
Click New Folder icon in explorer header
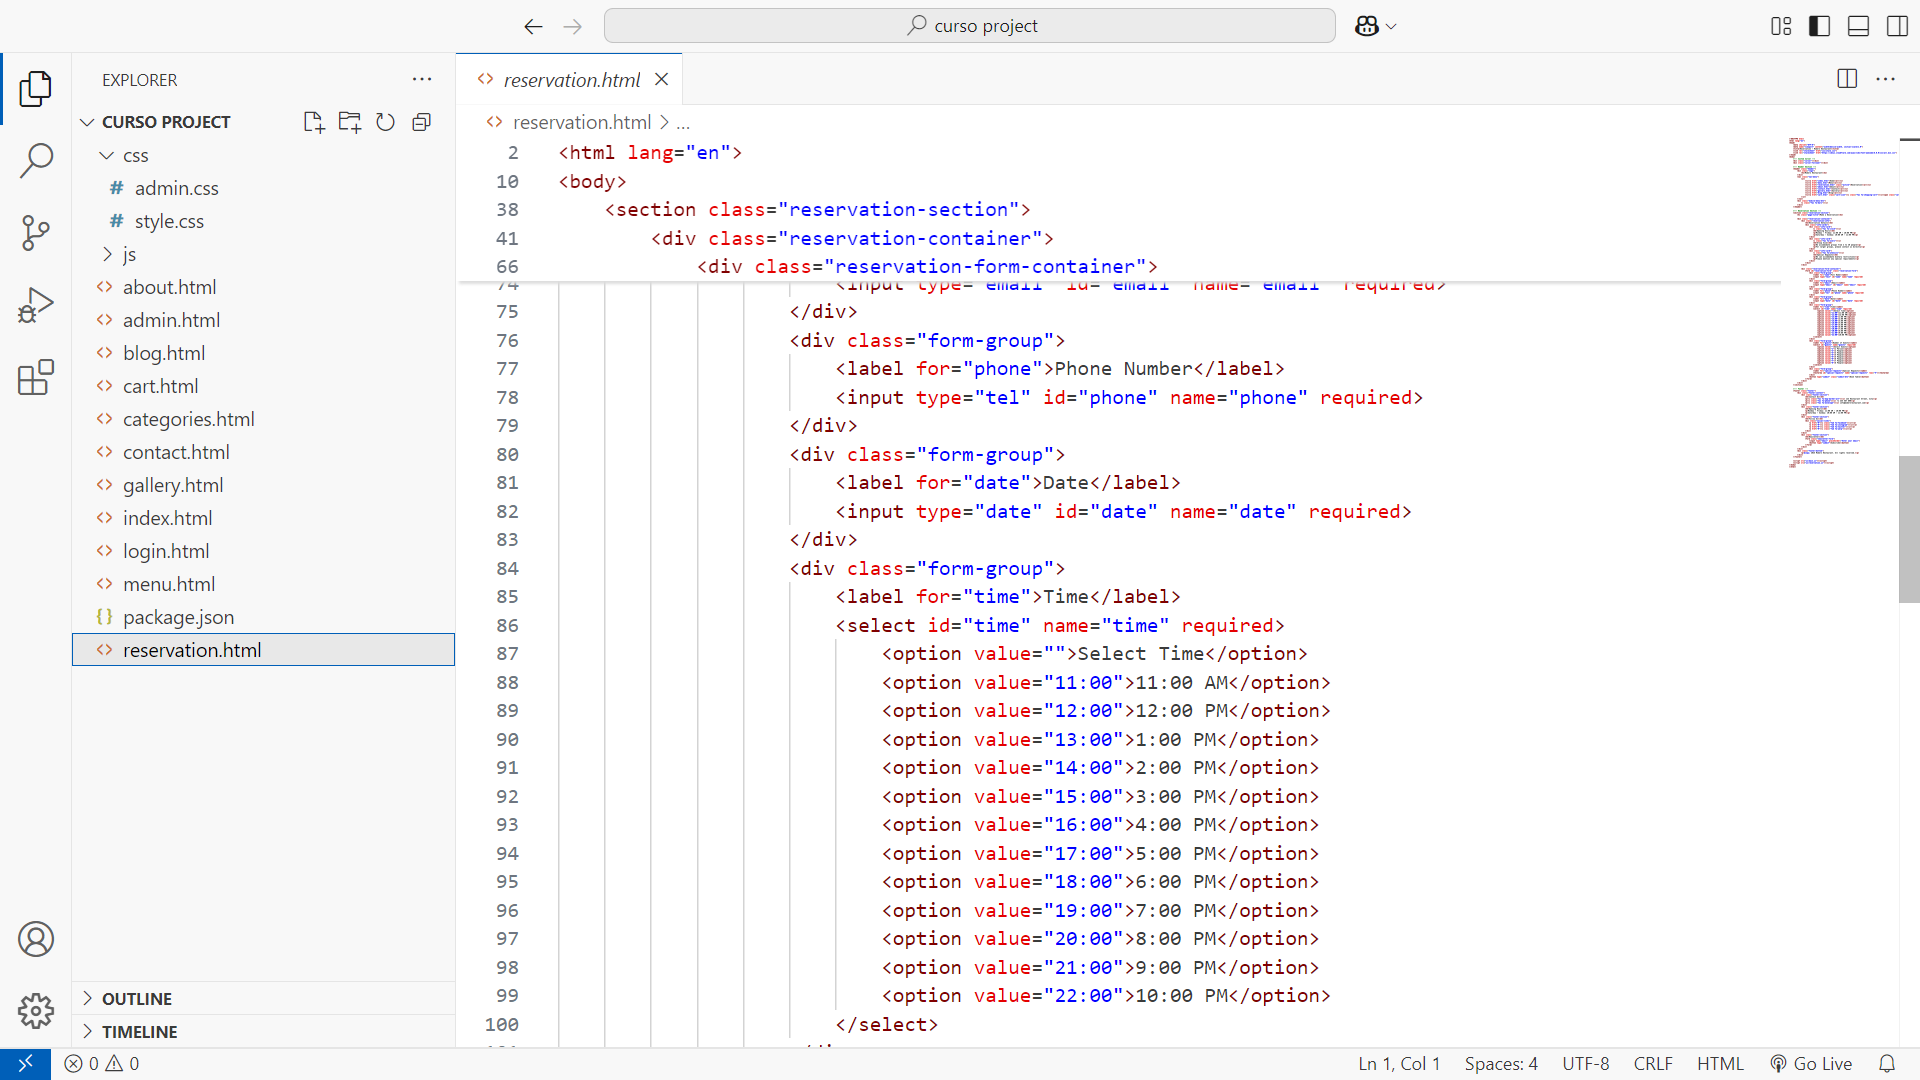pyautogui.click(x=350, y=122)
